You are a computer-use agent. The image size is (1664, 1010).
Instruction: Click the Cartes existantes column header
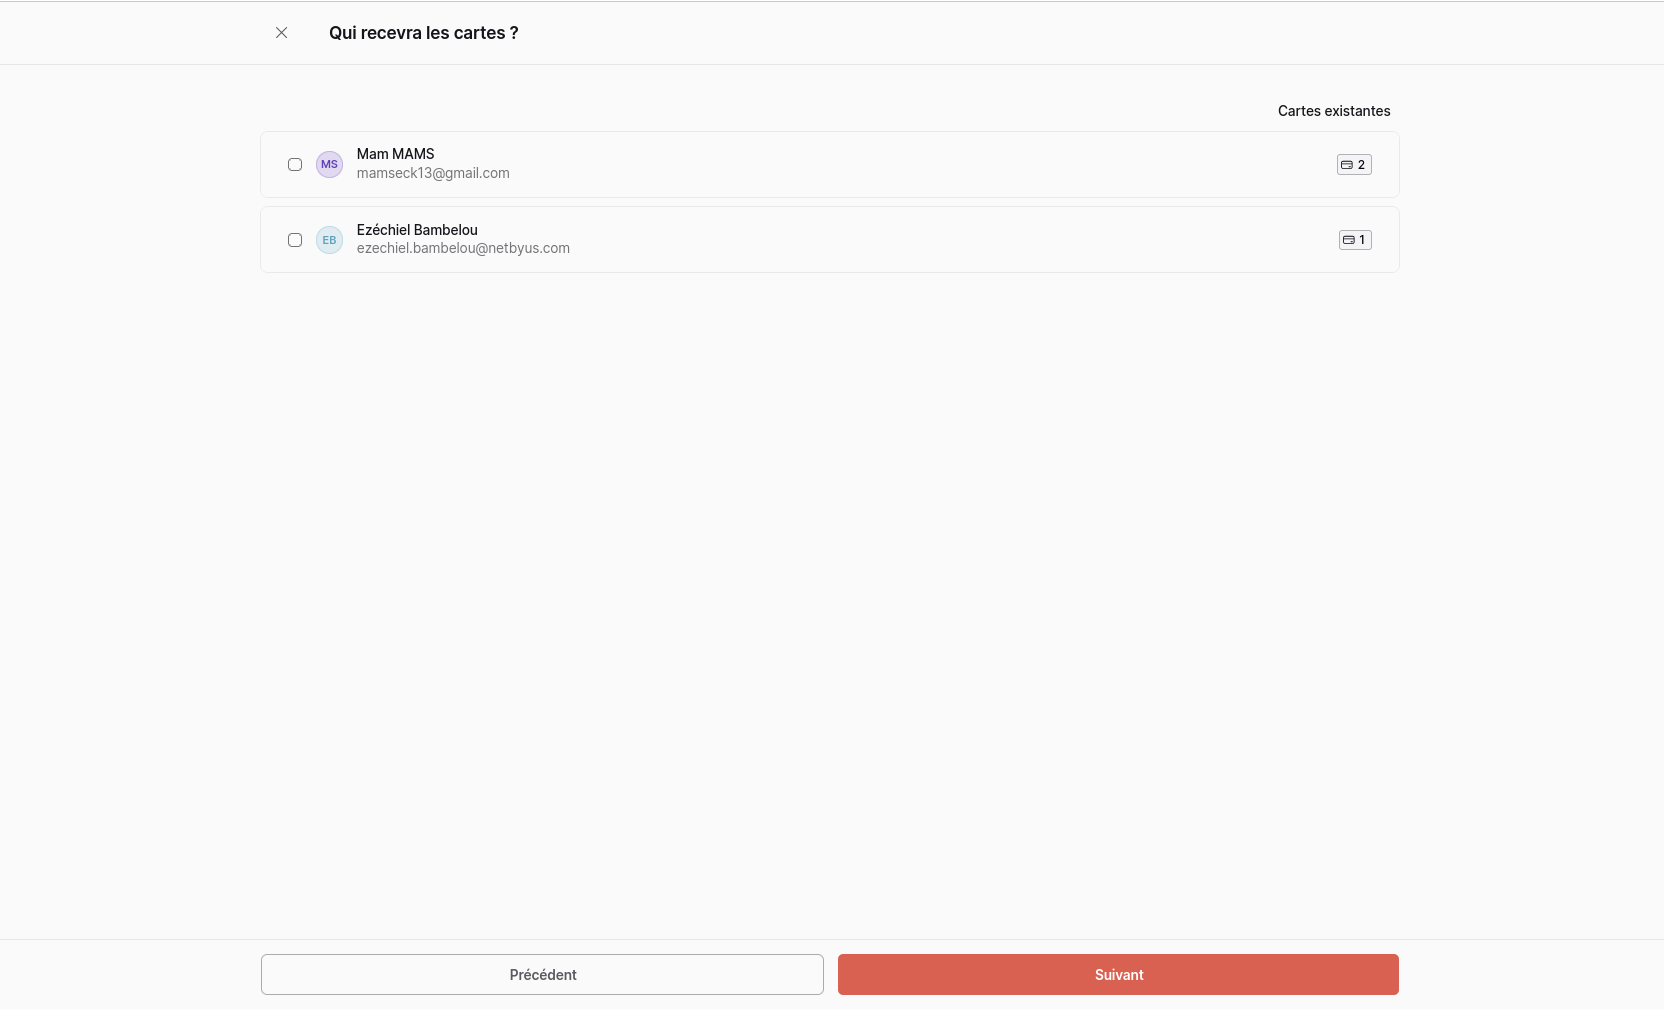coord(1334,111)
